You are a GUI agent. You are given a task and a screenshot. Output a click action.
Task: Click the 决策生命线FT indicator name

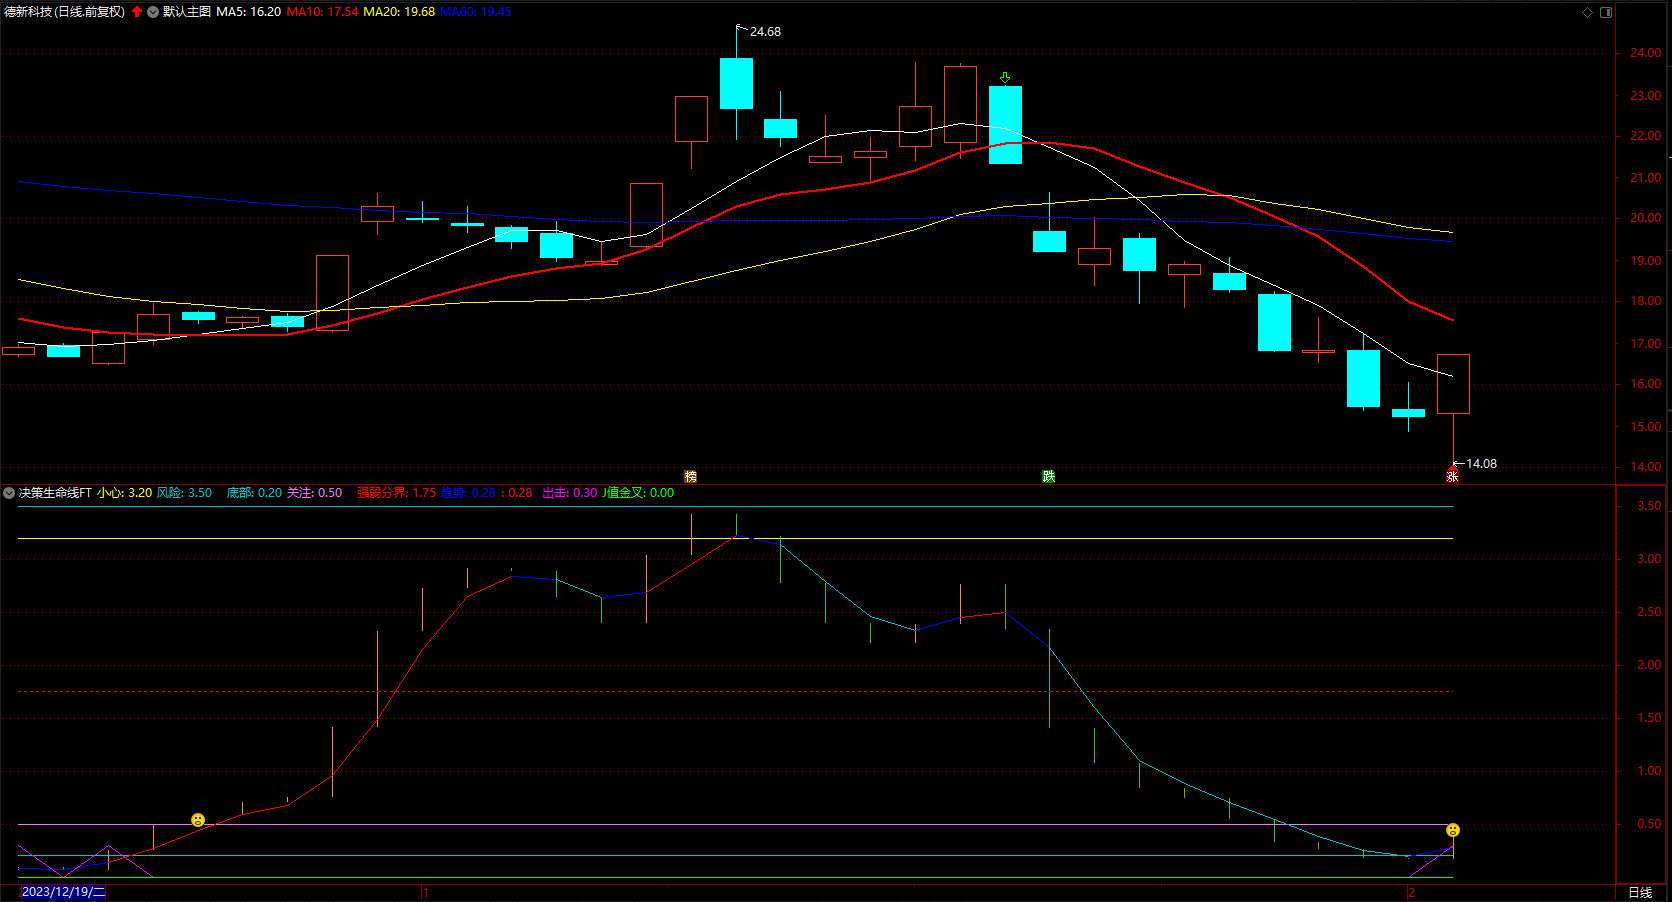coord(55,493)
